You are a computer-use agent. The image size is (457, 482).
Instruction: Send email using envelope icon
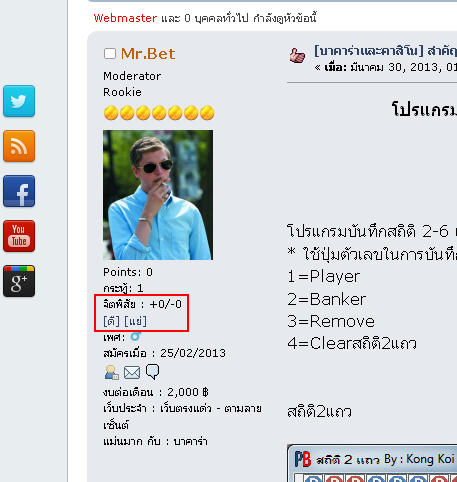coord(132,372)
